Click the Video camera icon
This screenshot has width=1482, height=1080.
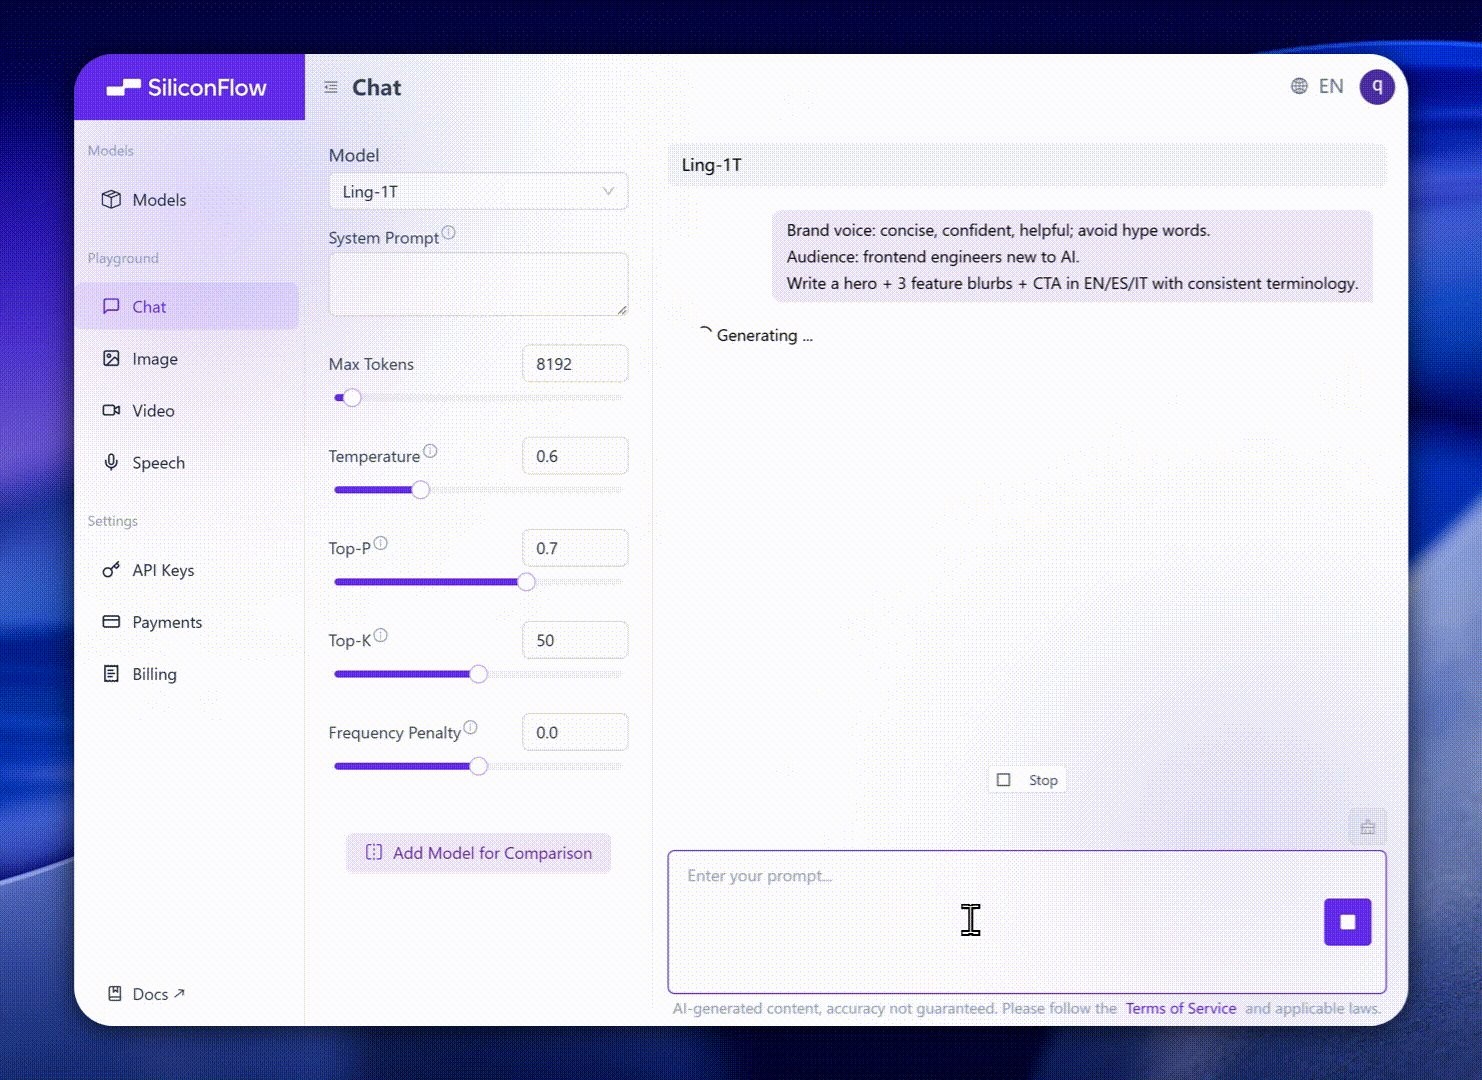(111, 410)
